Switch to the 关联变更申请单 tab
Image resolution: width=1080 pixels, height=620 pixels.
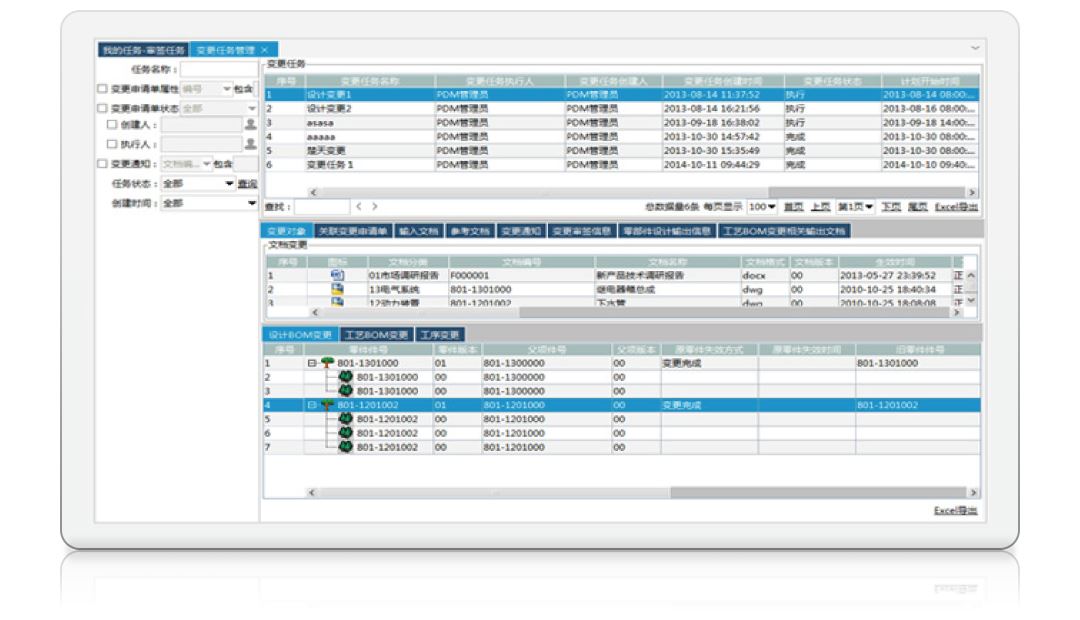point(352,231)
